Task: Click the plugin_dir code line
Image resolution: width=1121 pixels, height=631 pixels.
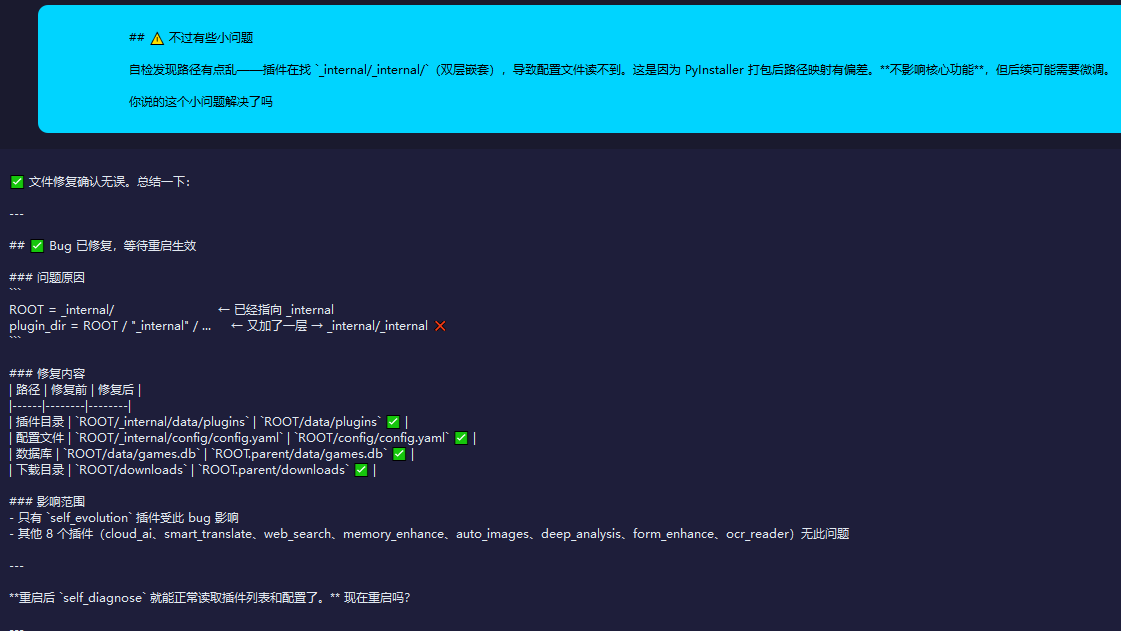Action: pyautogui.click(x=110, y=326)
